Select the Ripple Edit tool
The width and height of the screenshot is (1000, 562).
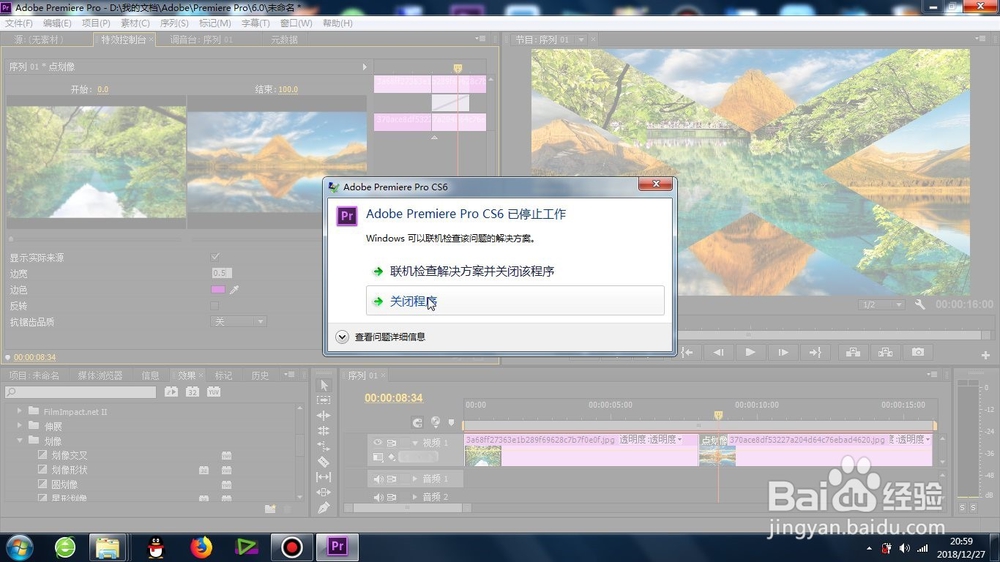coord(323,415)
